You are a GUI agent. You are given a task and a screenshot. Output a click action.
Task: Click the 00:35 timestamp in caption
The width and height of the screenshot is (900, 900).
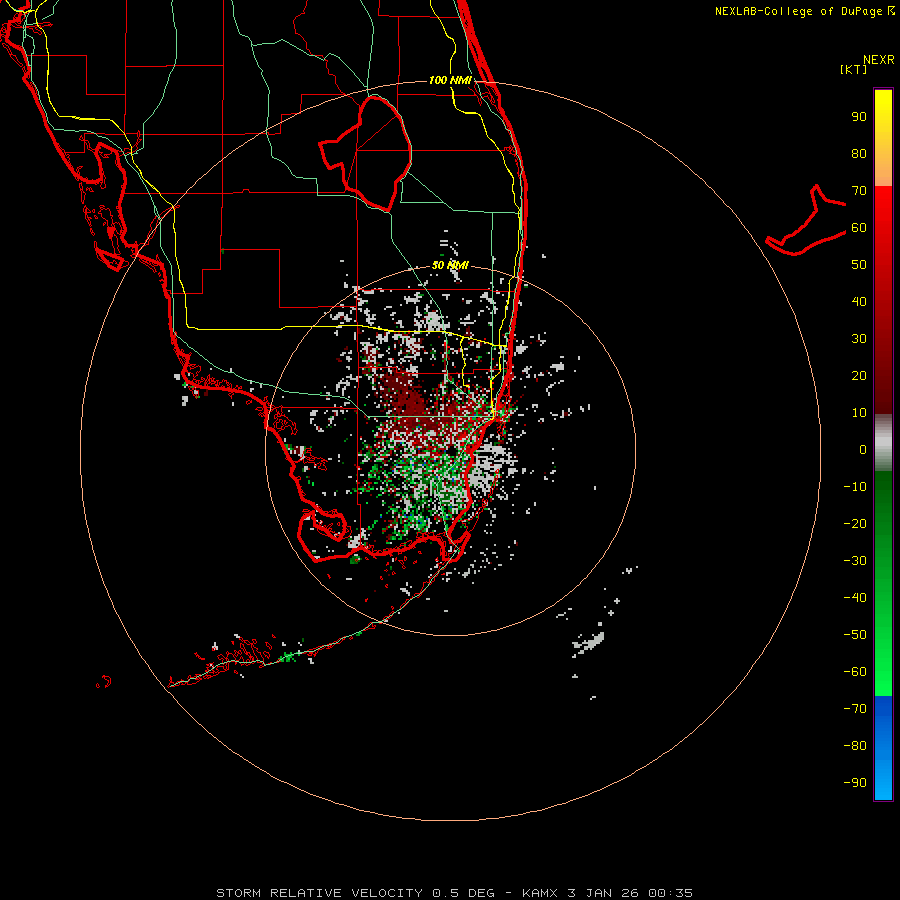point(671,893)
